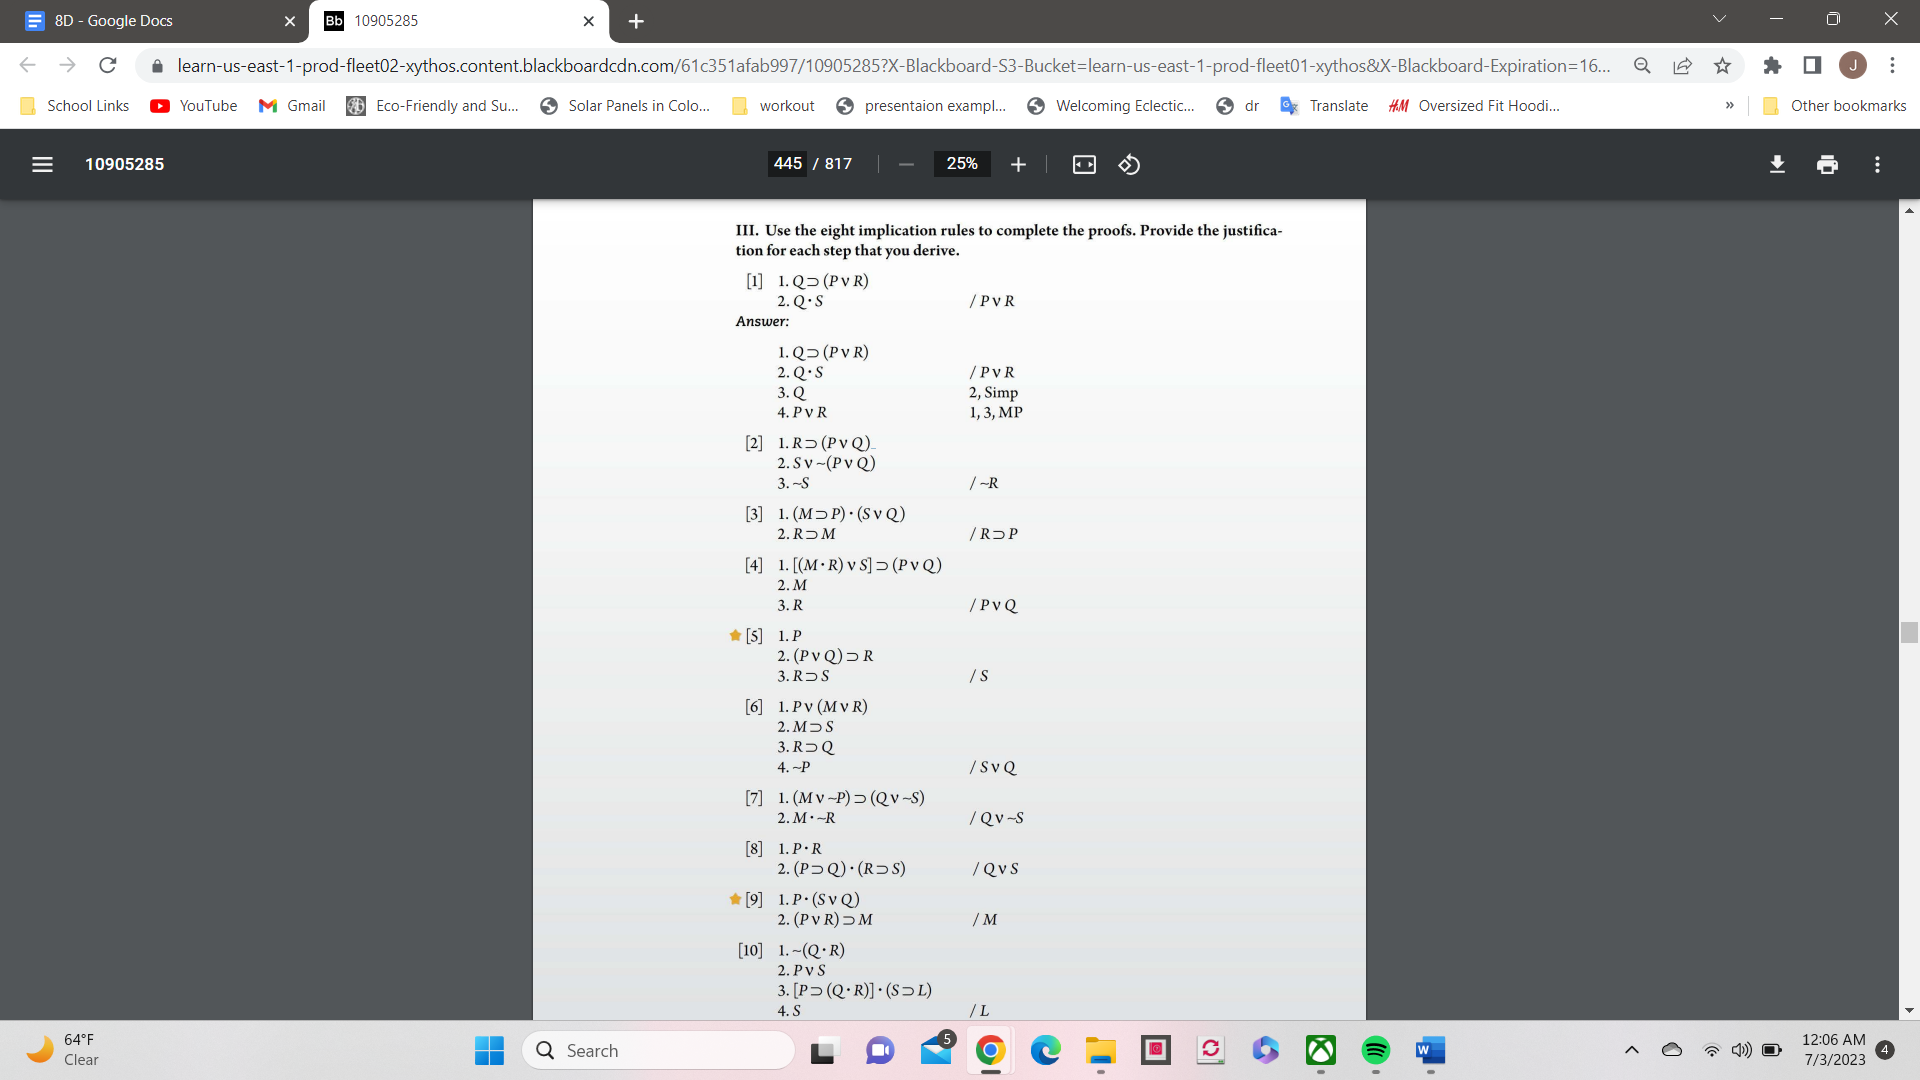Open the tab search chevron
Screen dimensions: 1920x1080
point(1718,18)
